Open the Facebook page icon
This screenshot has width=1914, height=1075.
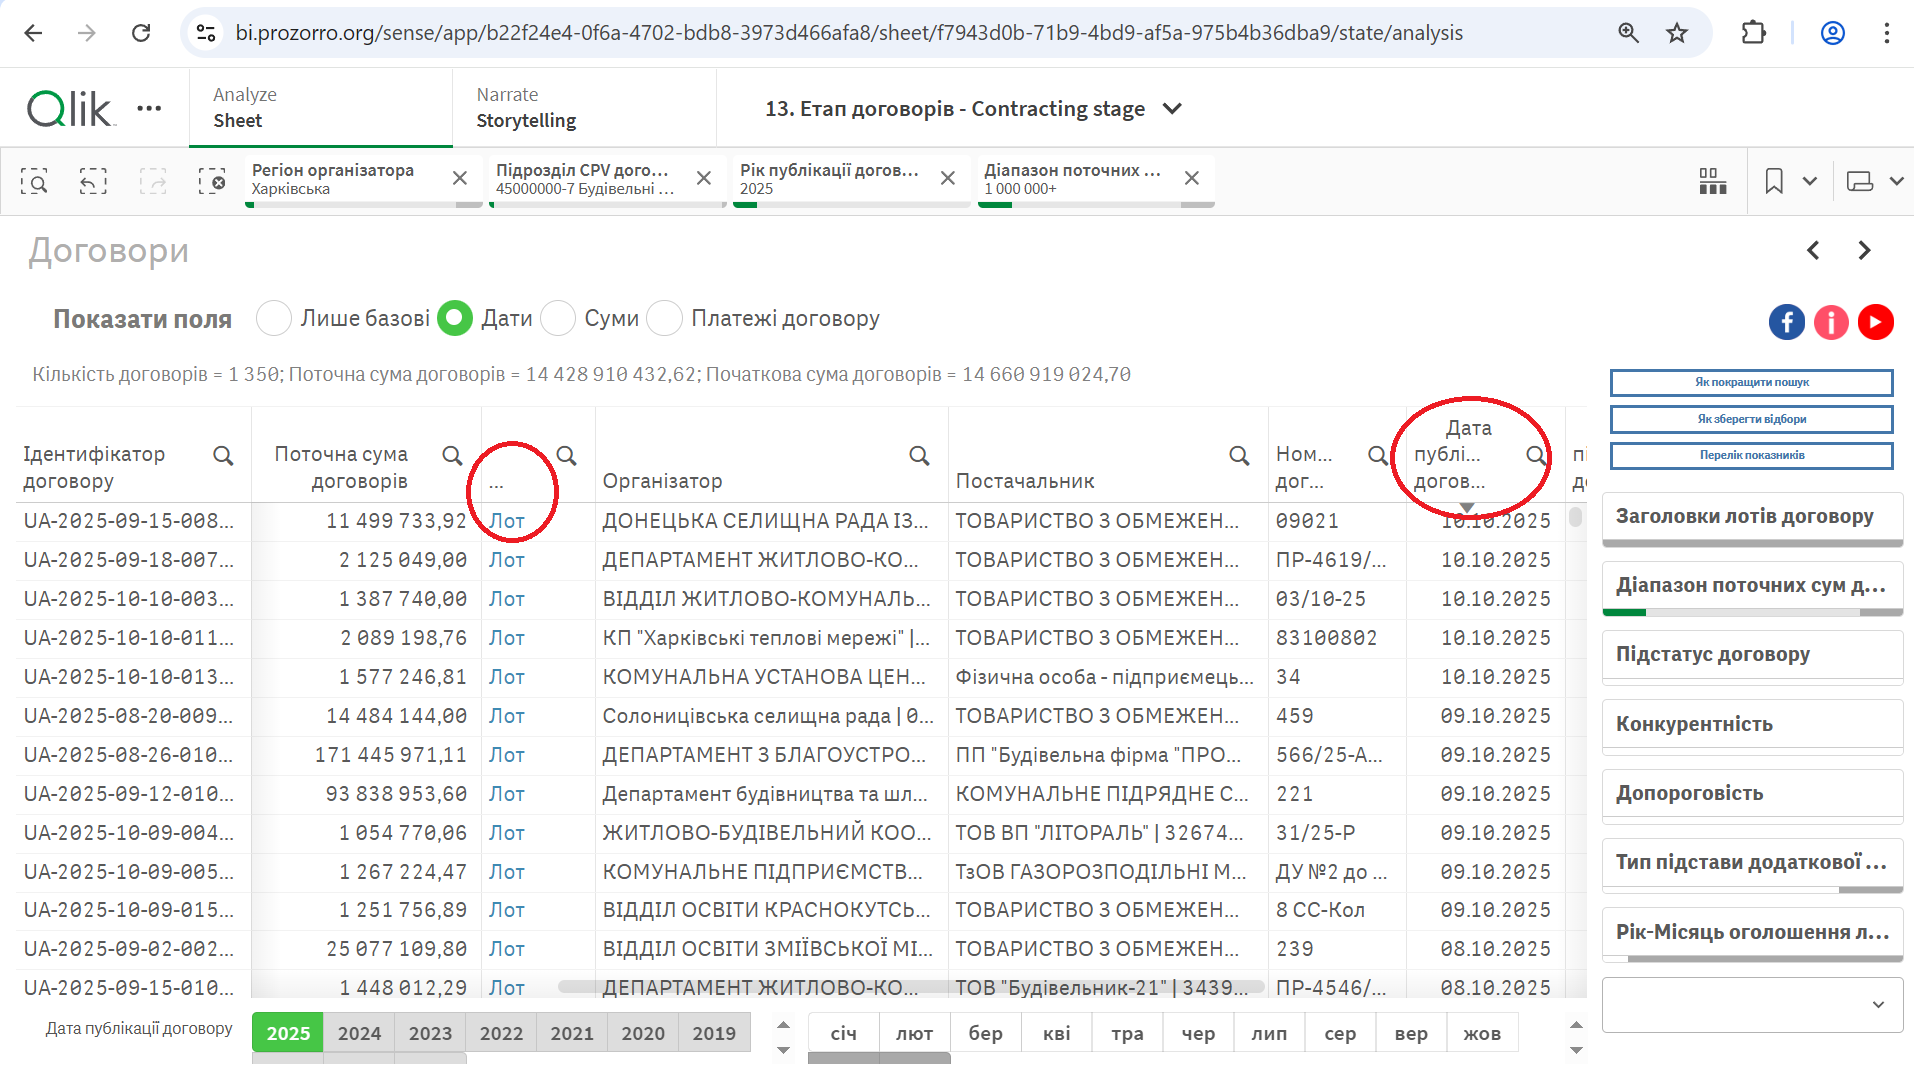tap(1786, 322)
